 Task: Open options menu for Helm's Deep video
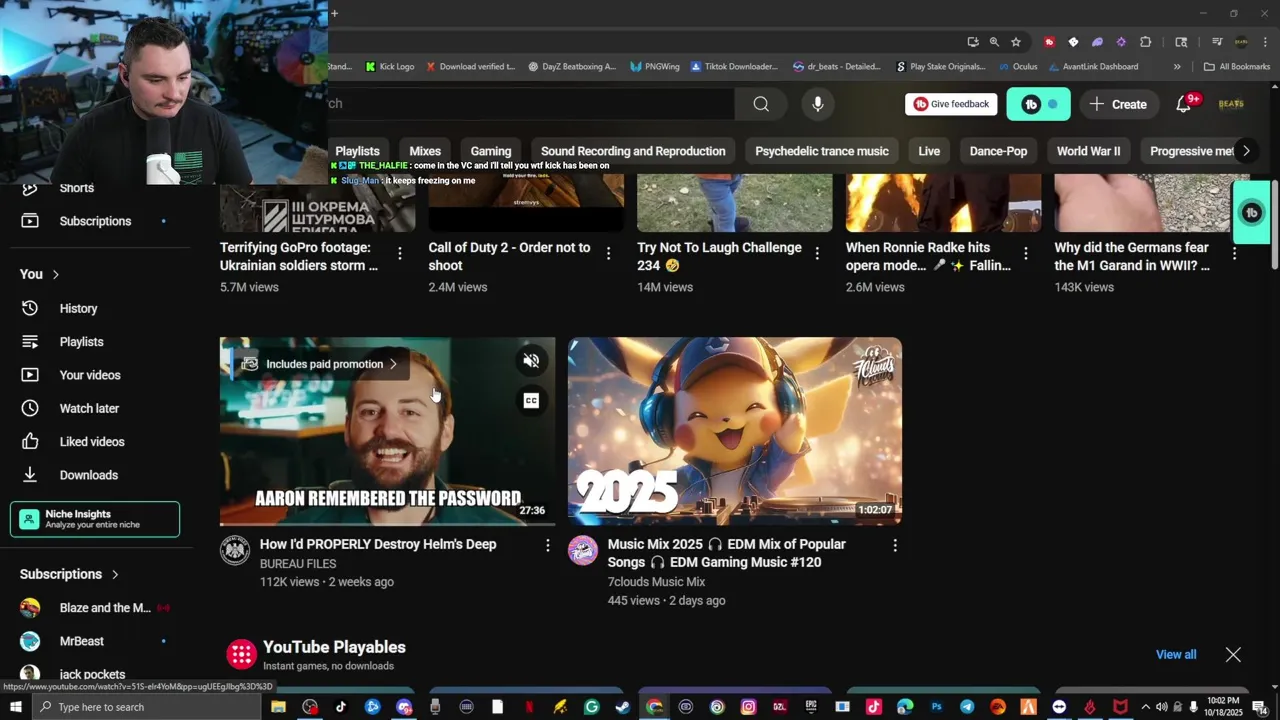547,545
